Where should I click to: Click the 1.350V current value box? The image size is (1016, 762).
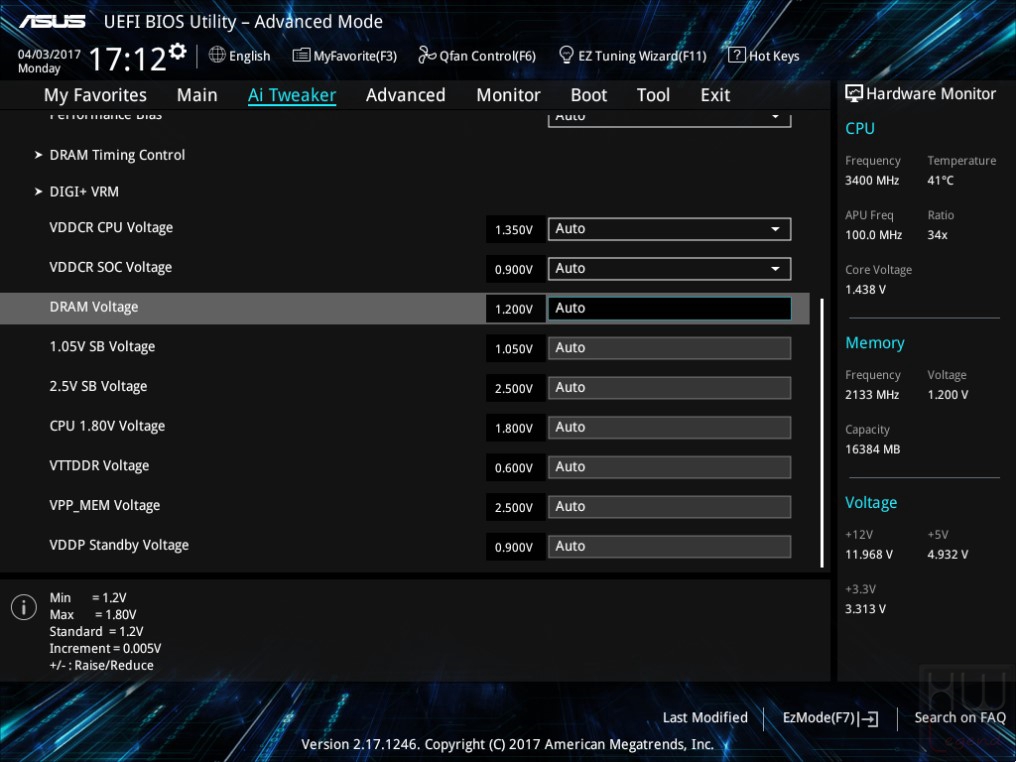click(x=514, y=229)
